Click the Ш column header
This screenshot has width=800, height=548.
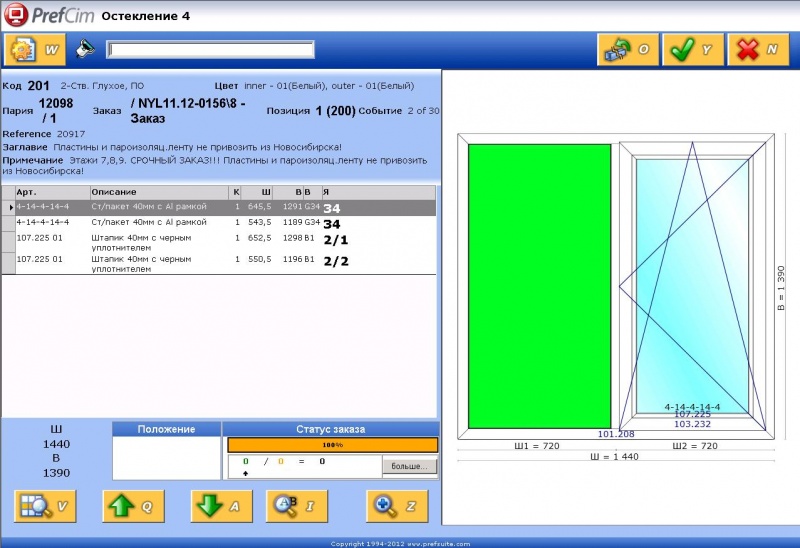pyautogui.click(x=257, y=192)
